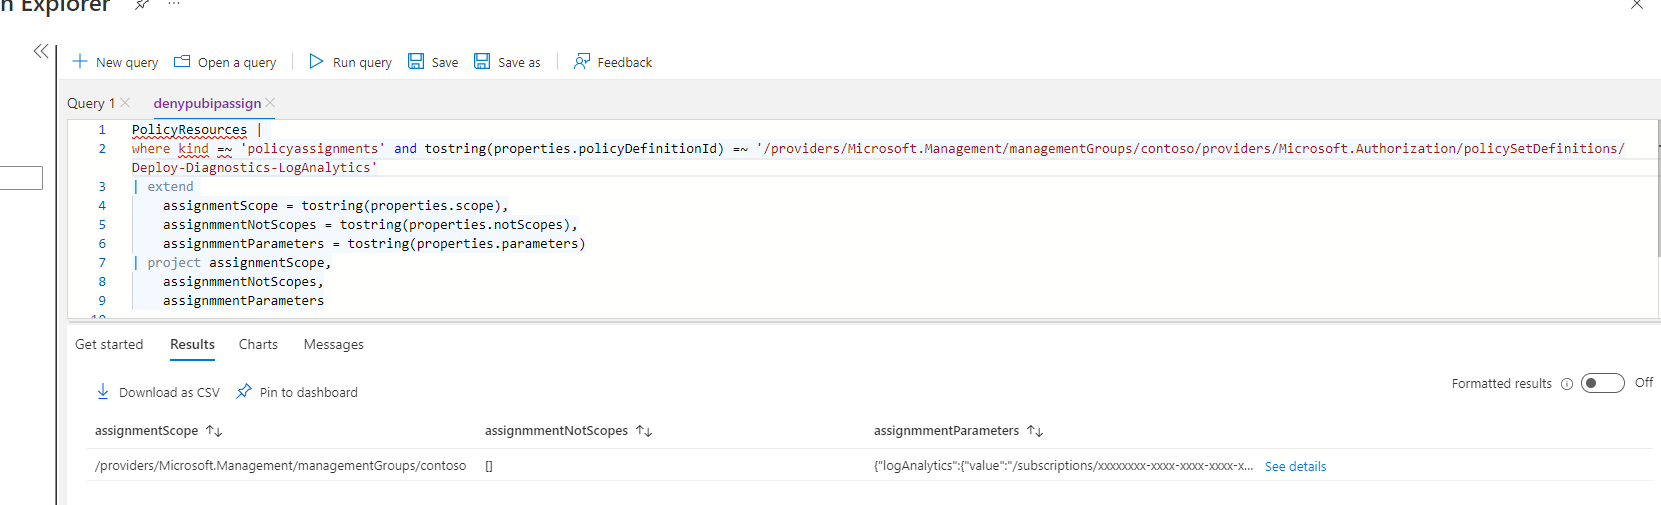Close the denypubipassign query tab
1661x505 pixels.
point(271,103)
